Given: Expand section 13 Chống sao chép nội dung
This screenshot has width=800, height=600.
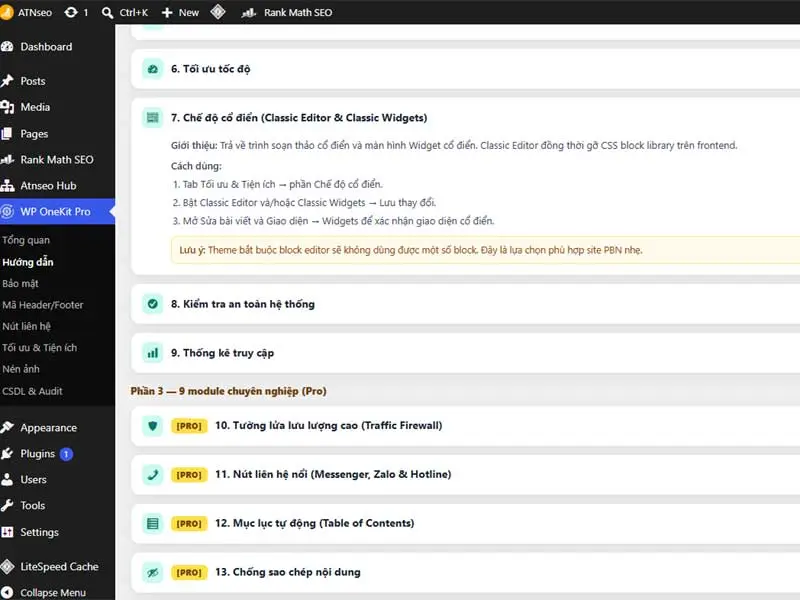Looking at the screenshot, I should click(x=465, y=572).
